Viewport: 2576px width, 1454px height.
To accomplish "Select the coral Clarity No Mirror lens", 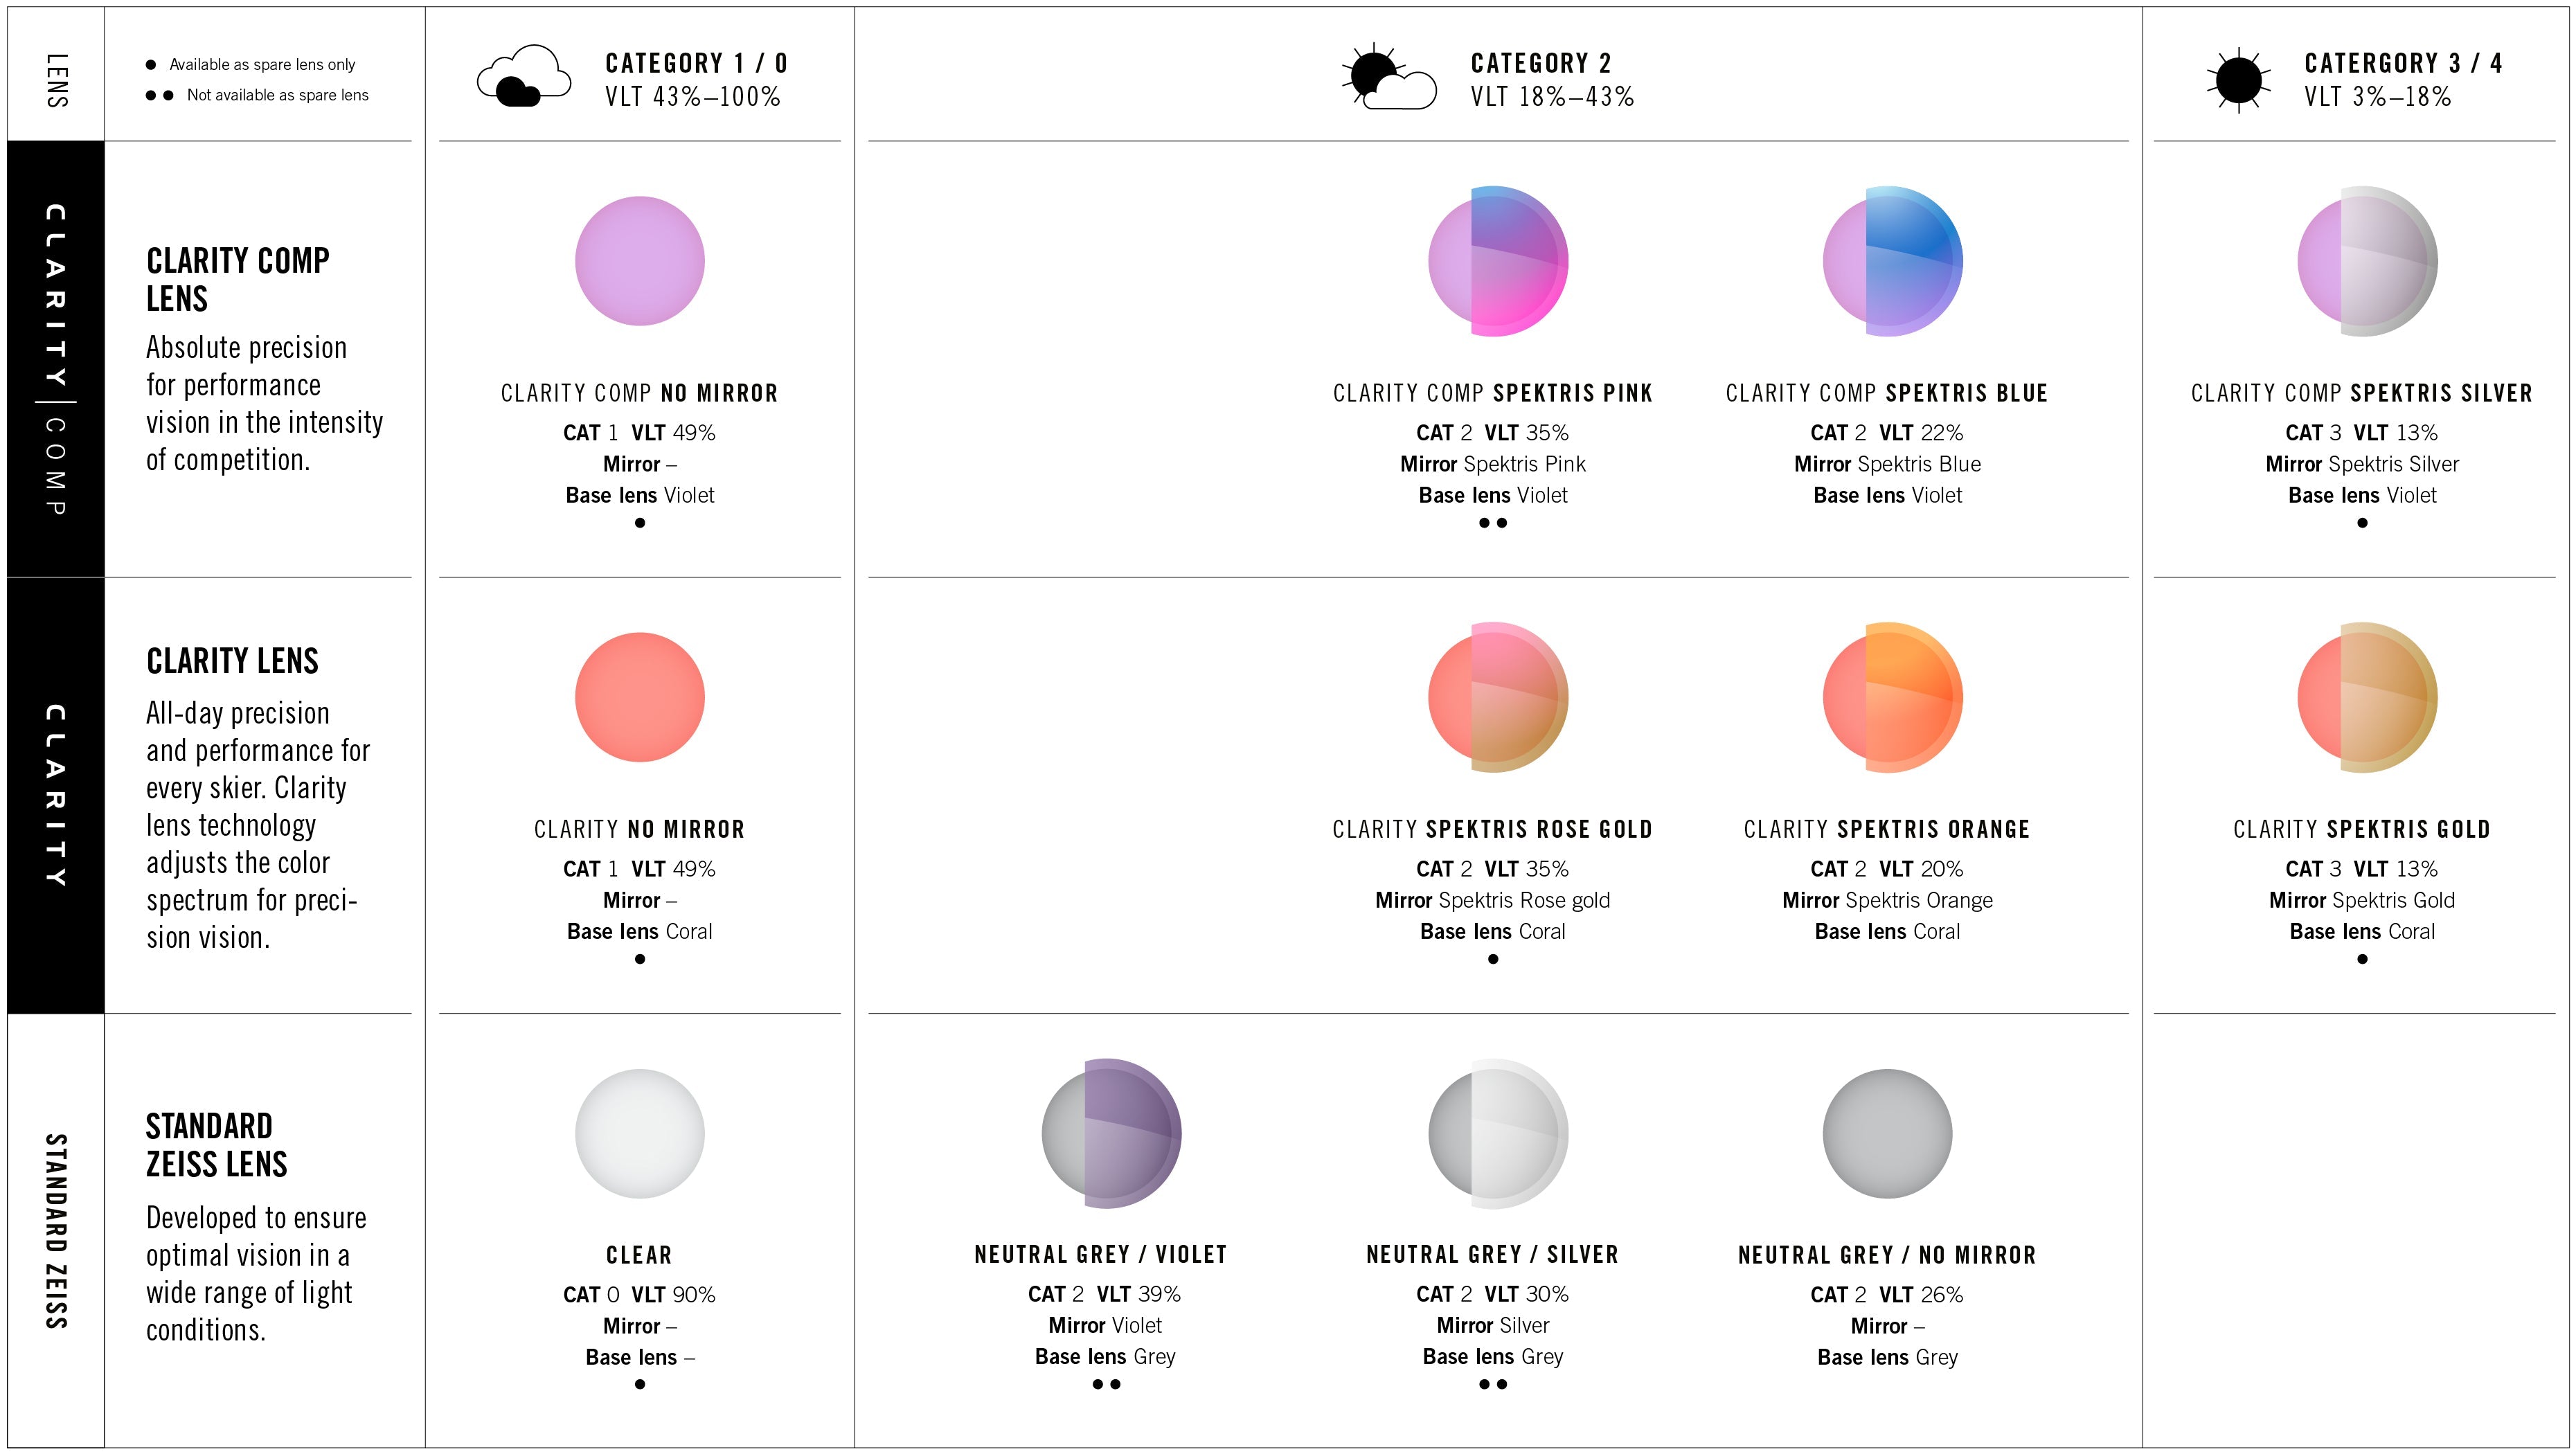I will (640, 697).
